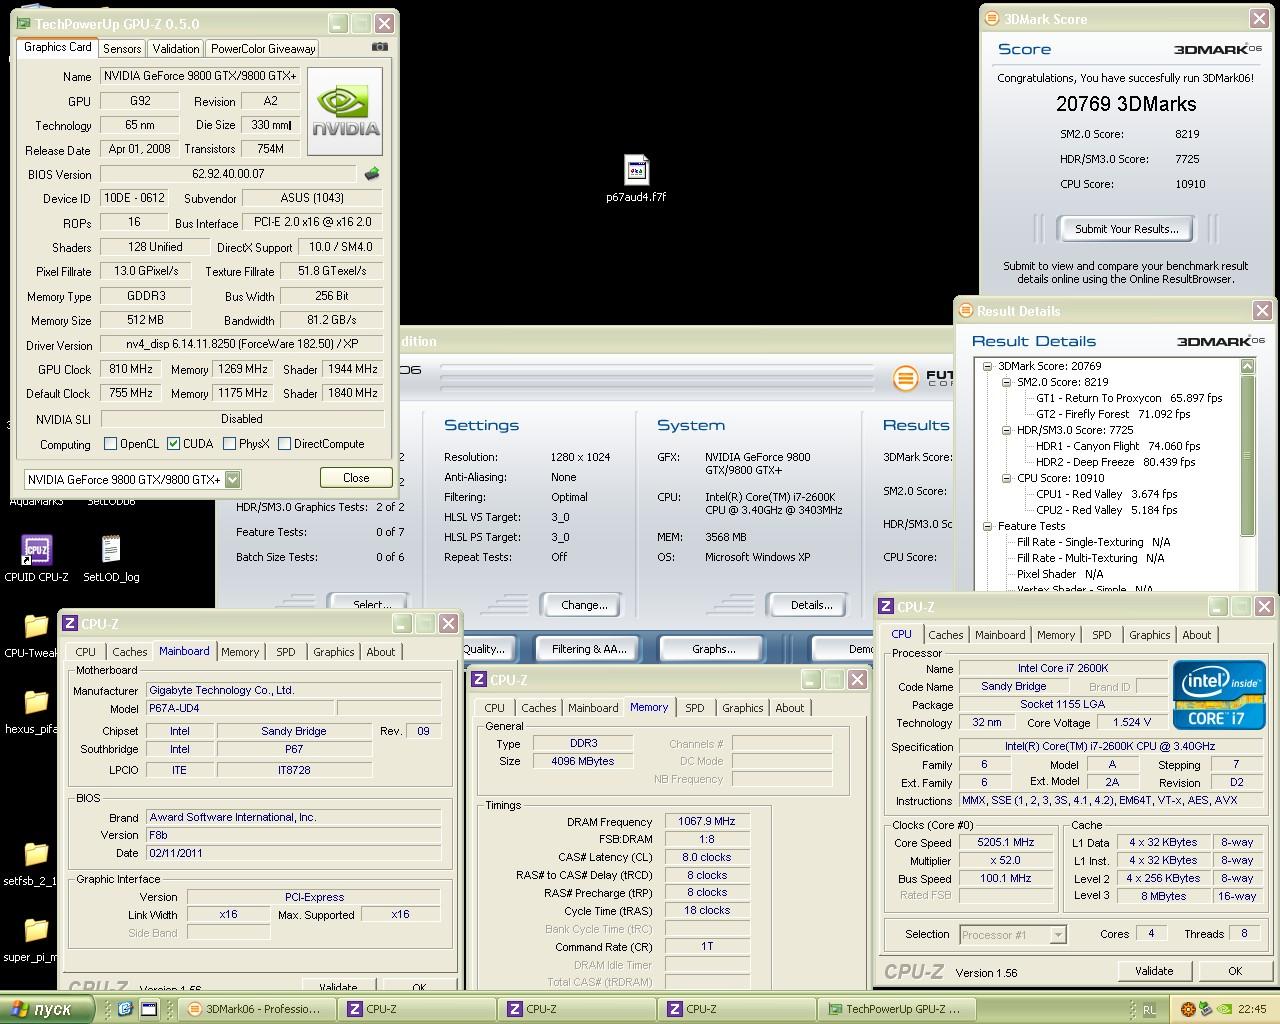Viewport: 1280px width, 1024px height.
Task: Toggle the PhysX checkbox
Action: click(230, 444)
